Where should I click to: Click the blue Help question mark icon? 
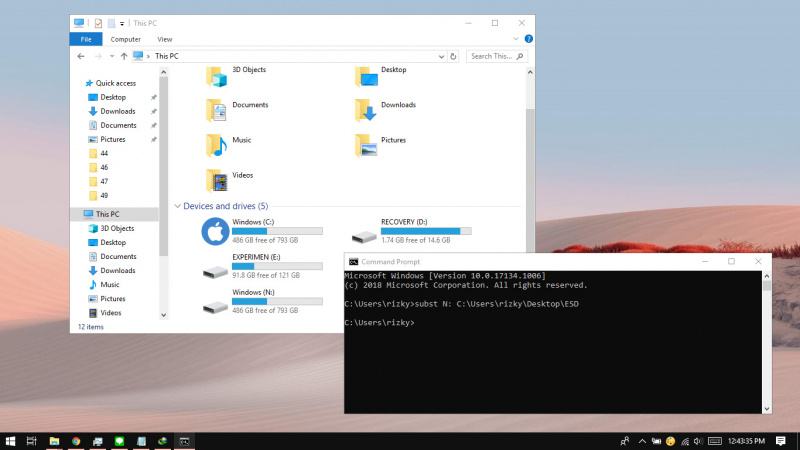529,39
